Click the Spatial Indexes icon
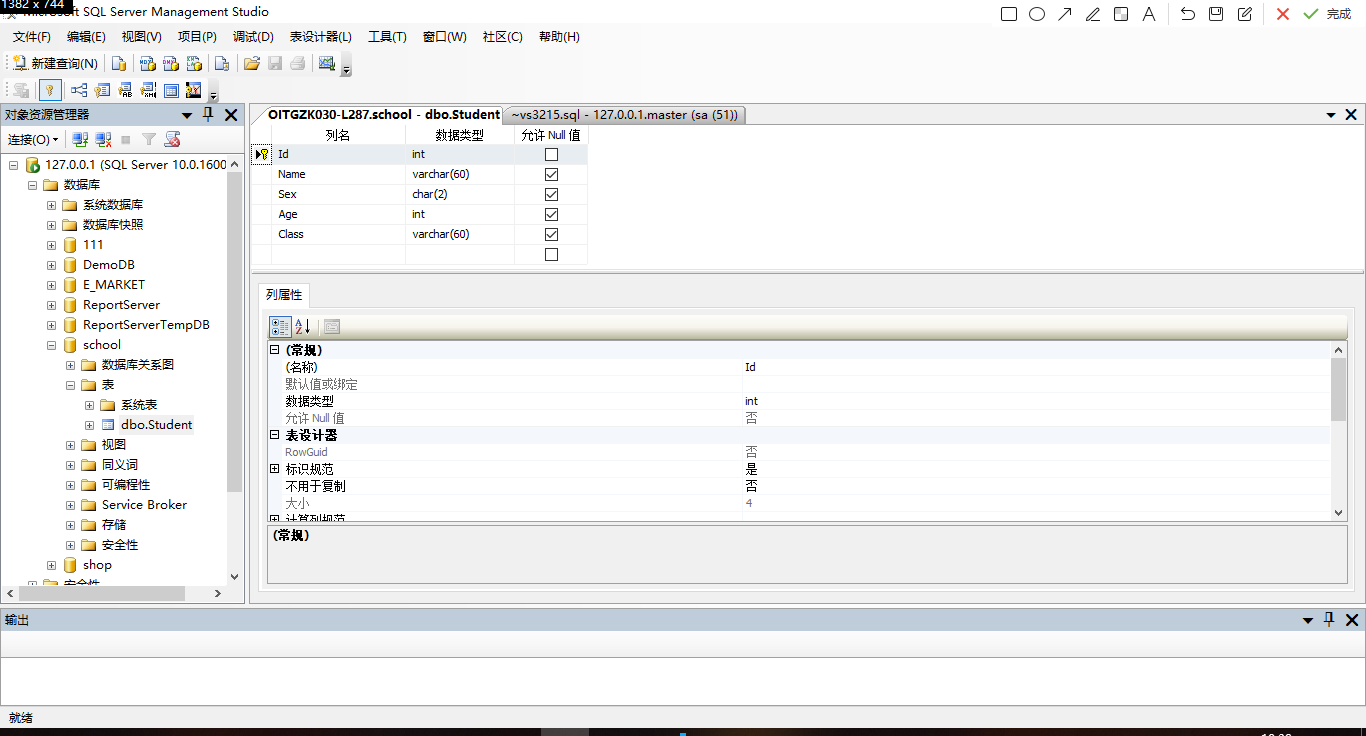1366x736 pixels. point(194,90)
